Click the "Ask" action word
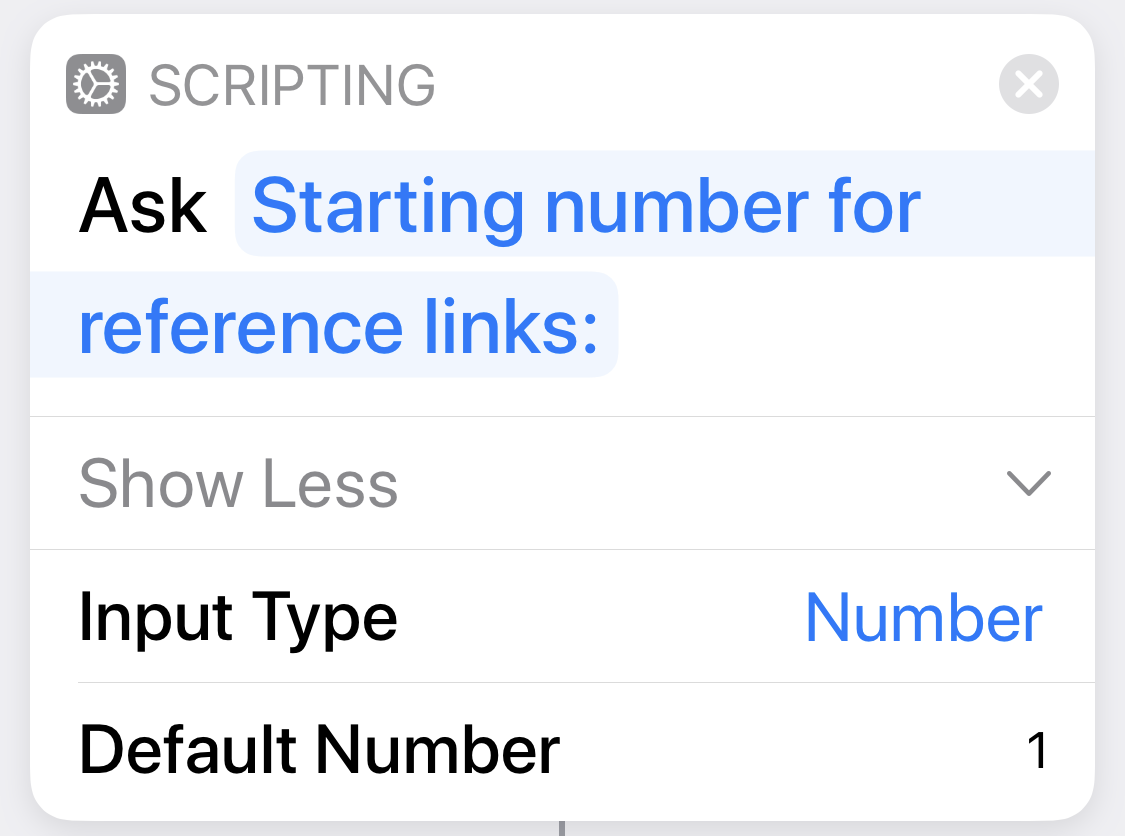Image resolution: width=1125 pixels, height=836 pixels. pyautogui.click(x=143, y=207)
